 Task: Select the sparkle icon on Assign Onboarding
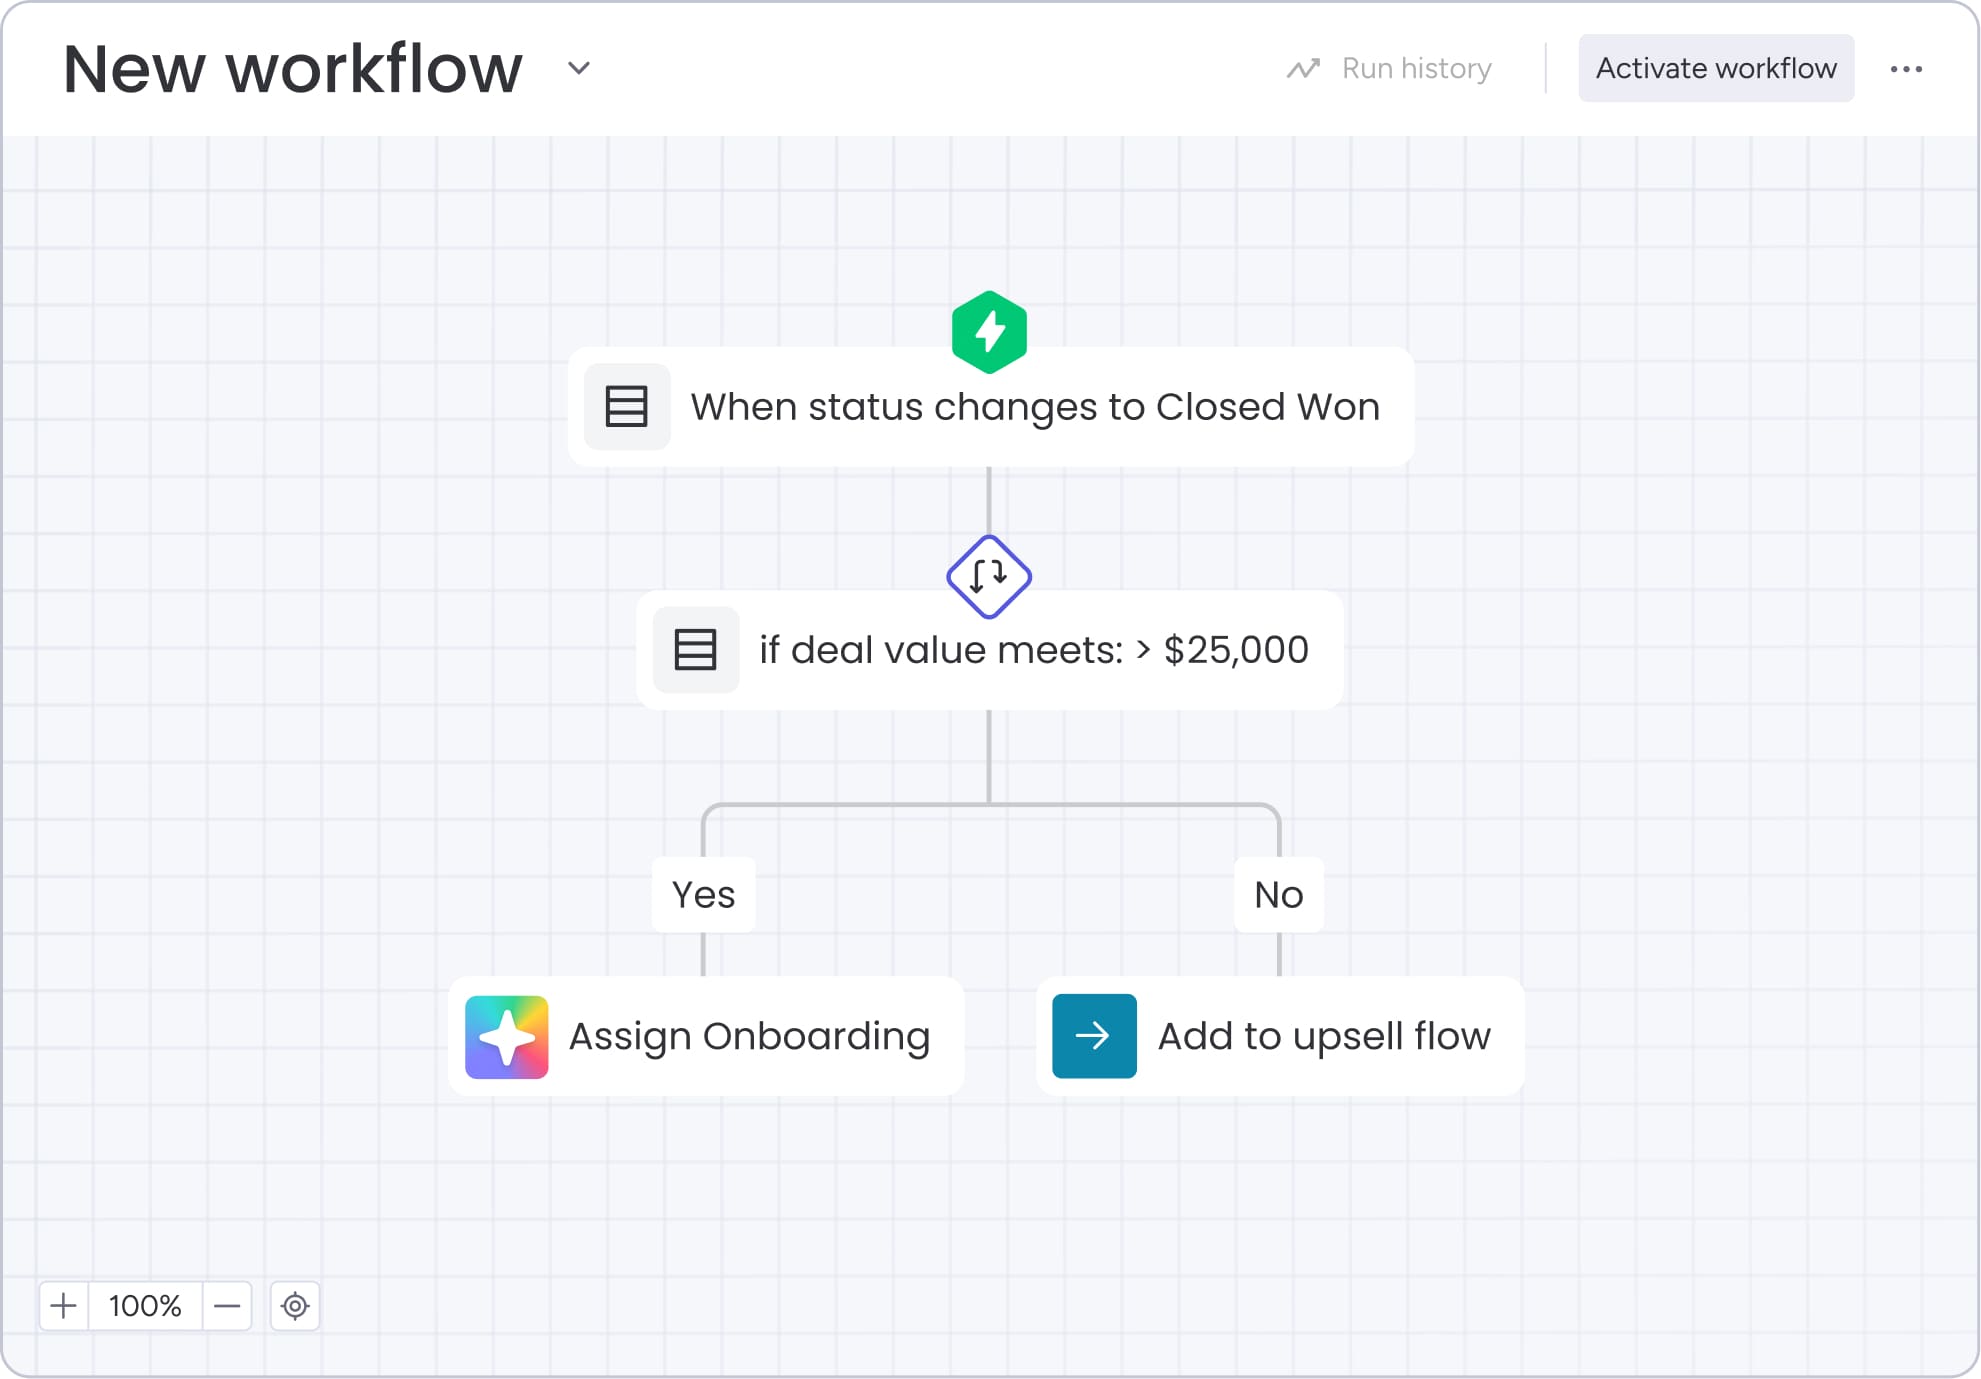click(x=508, y=1037)
